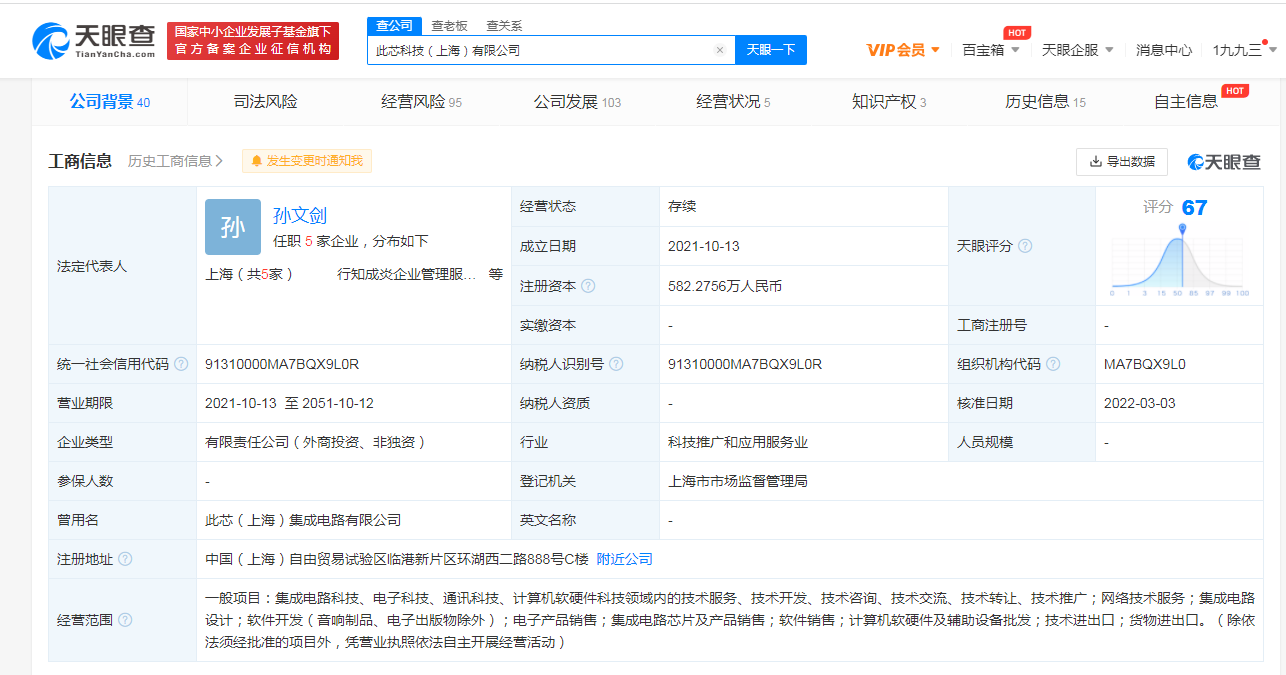Click the Tianyancha logo at top left

[x=94, y=41]
